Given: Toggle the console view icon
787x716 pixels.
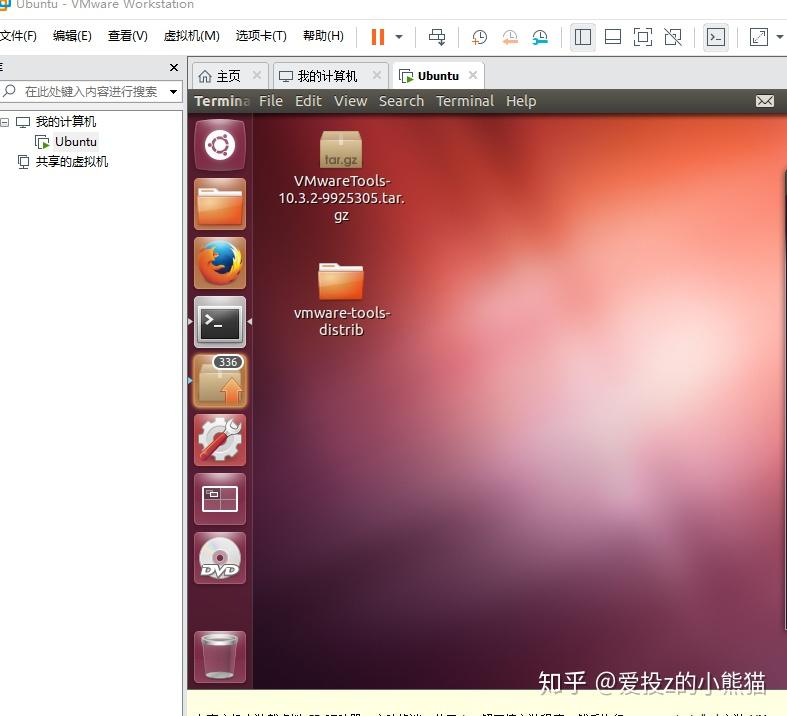Looking at the screenshot, I should tap(716, 37).
